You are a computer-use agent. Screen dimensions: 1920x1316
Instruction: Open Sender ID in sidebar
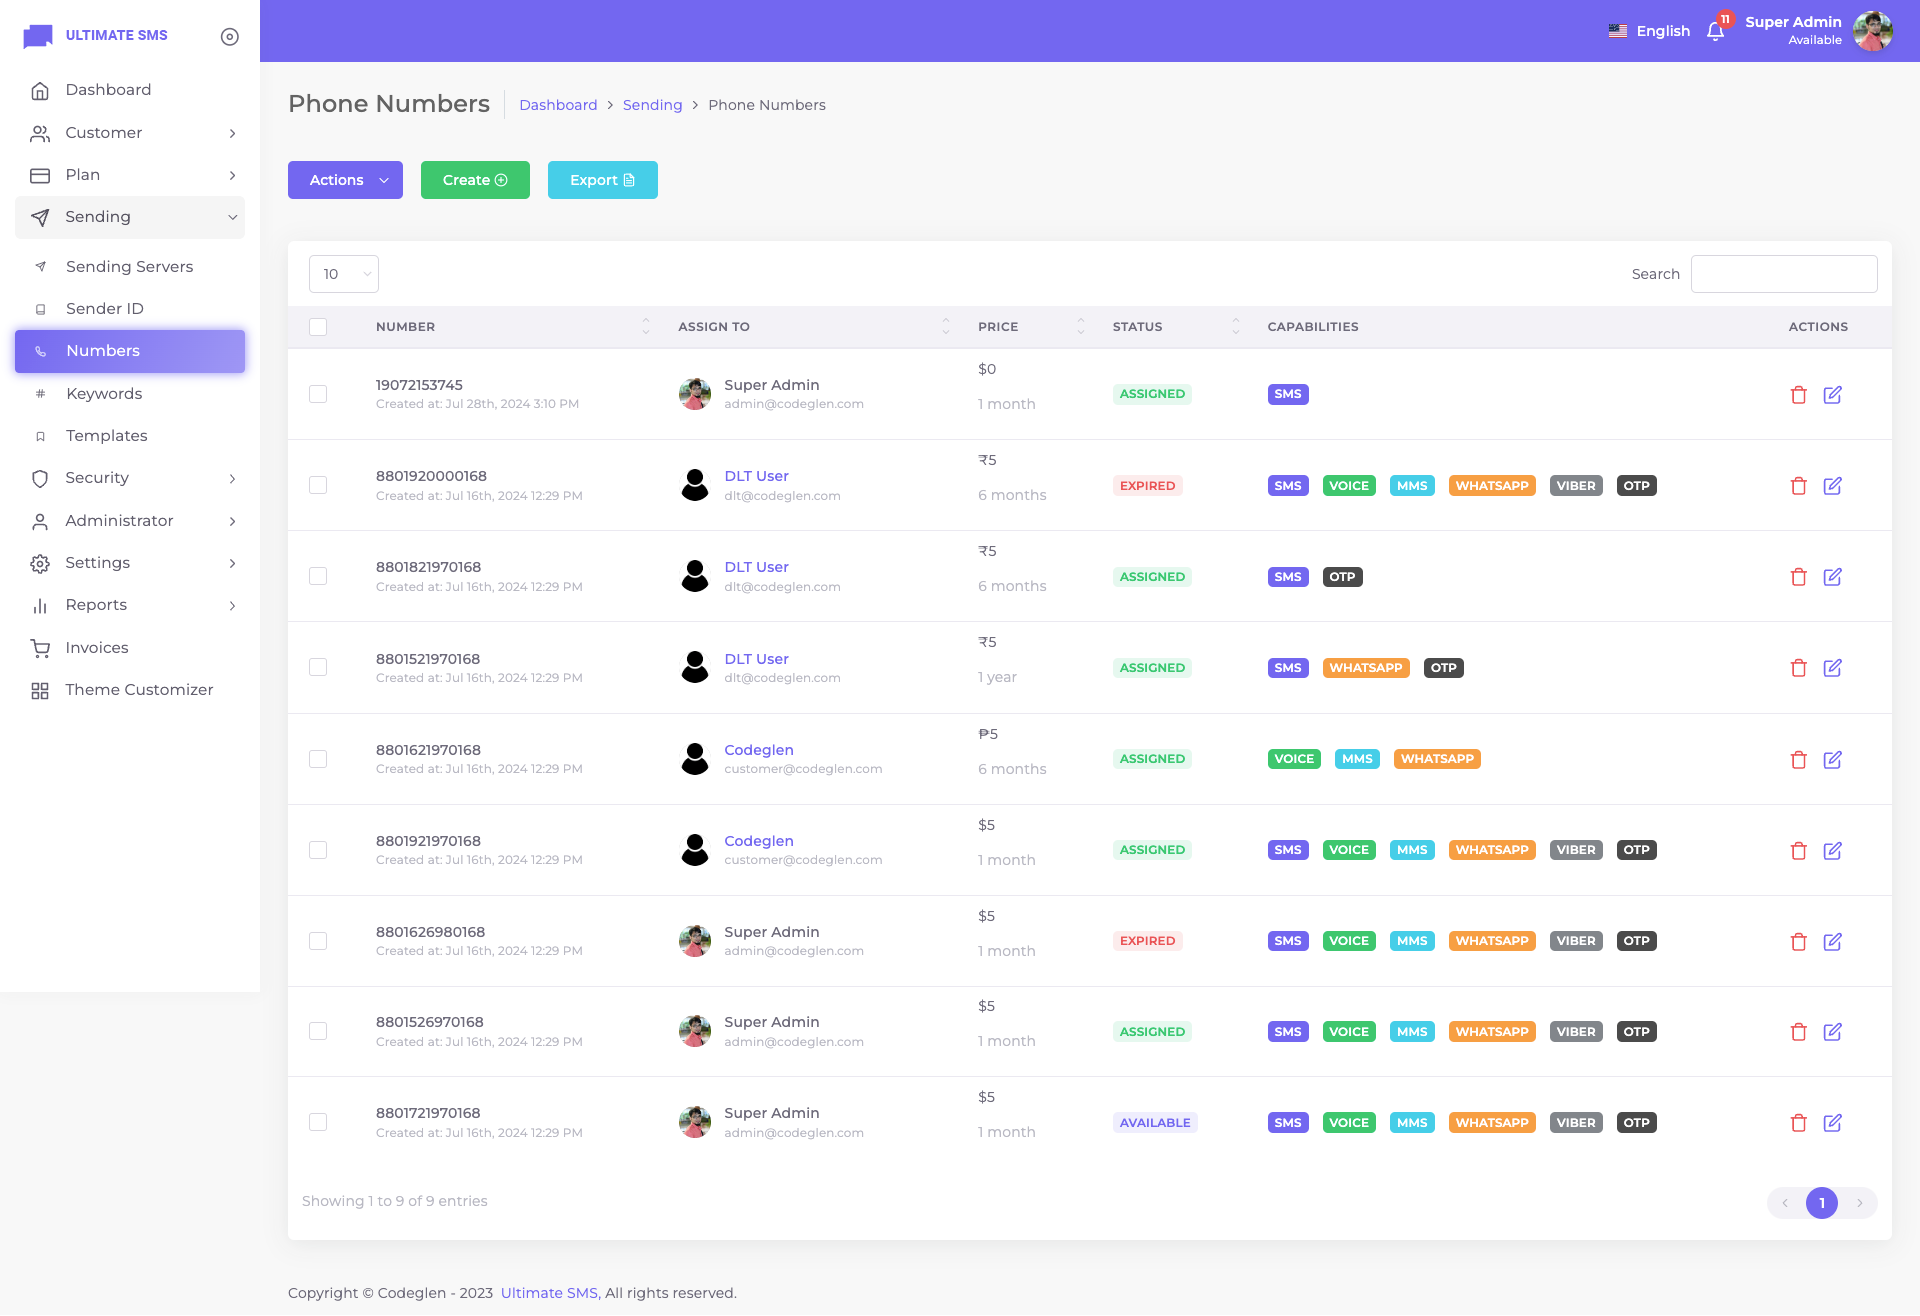pos(105,309)
